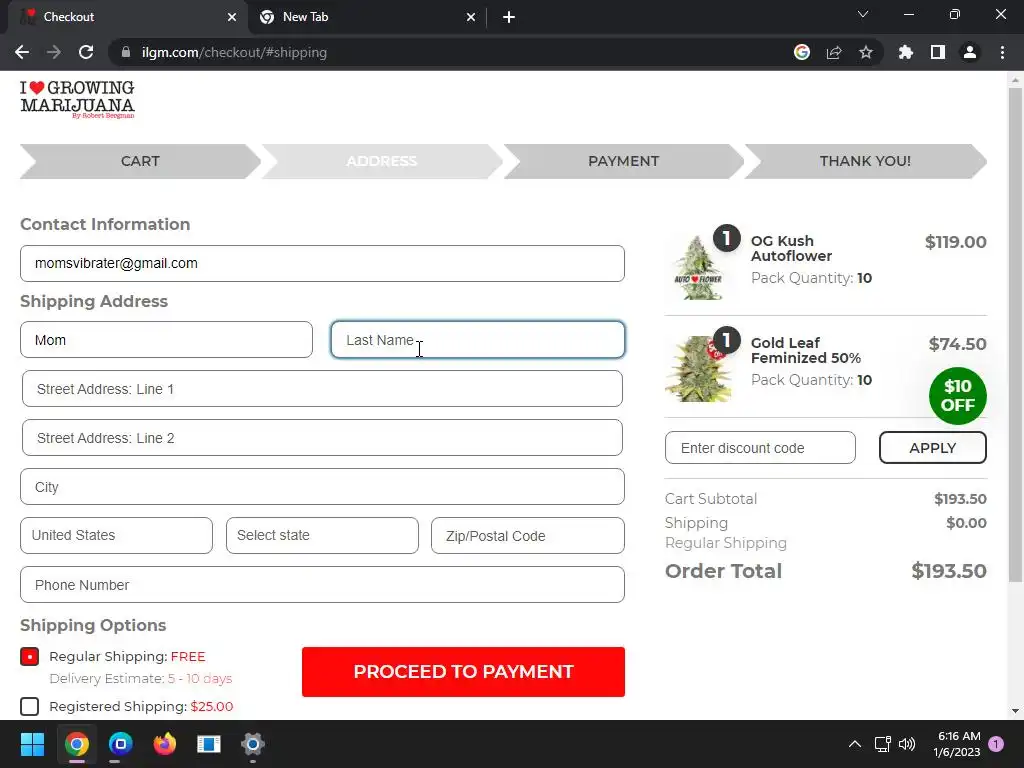Open network status tray icon
This screenshot has width=1024, height=768.
(883, 744)
